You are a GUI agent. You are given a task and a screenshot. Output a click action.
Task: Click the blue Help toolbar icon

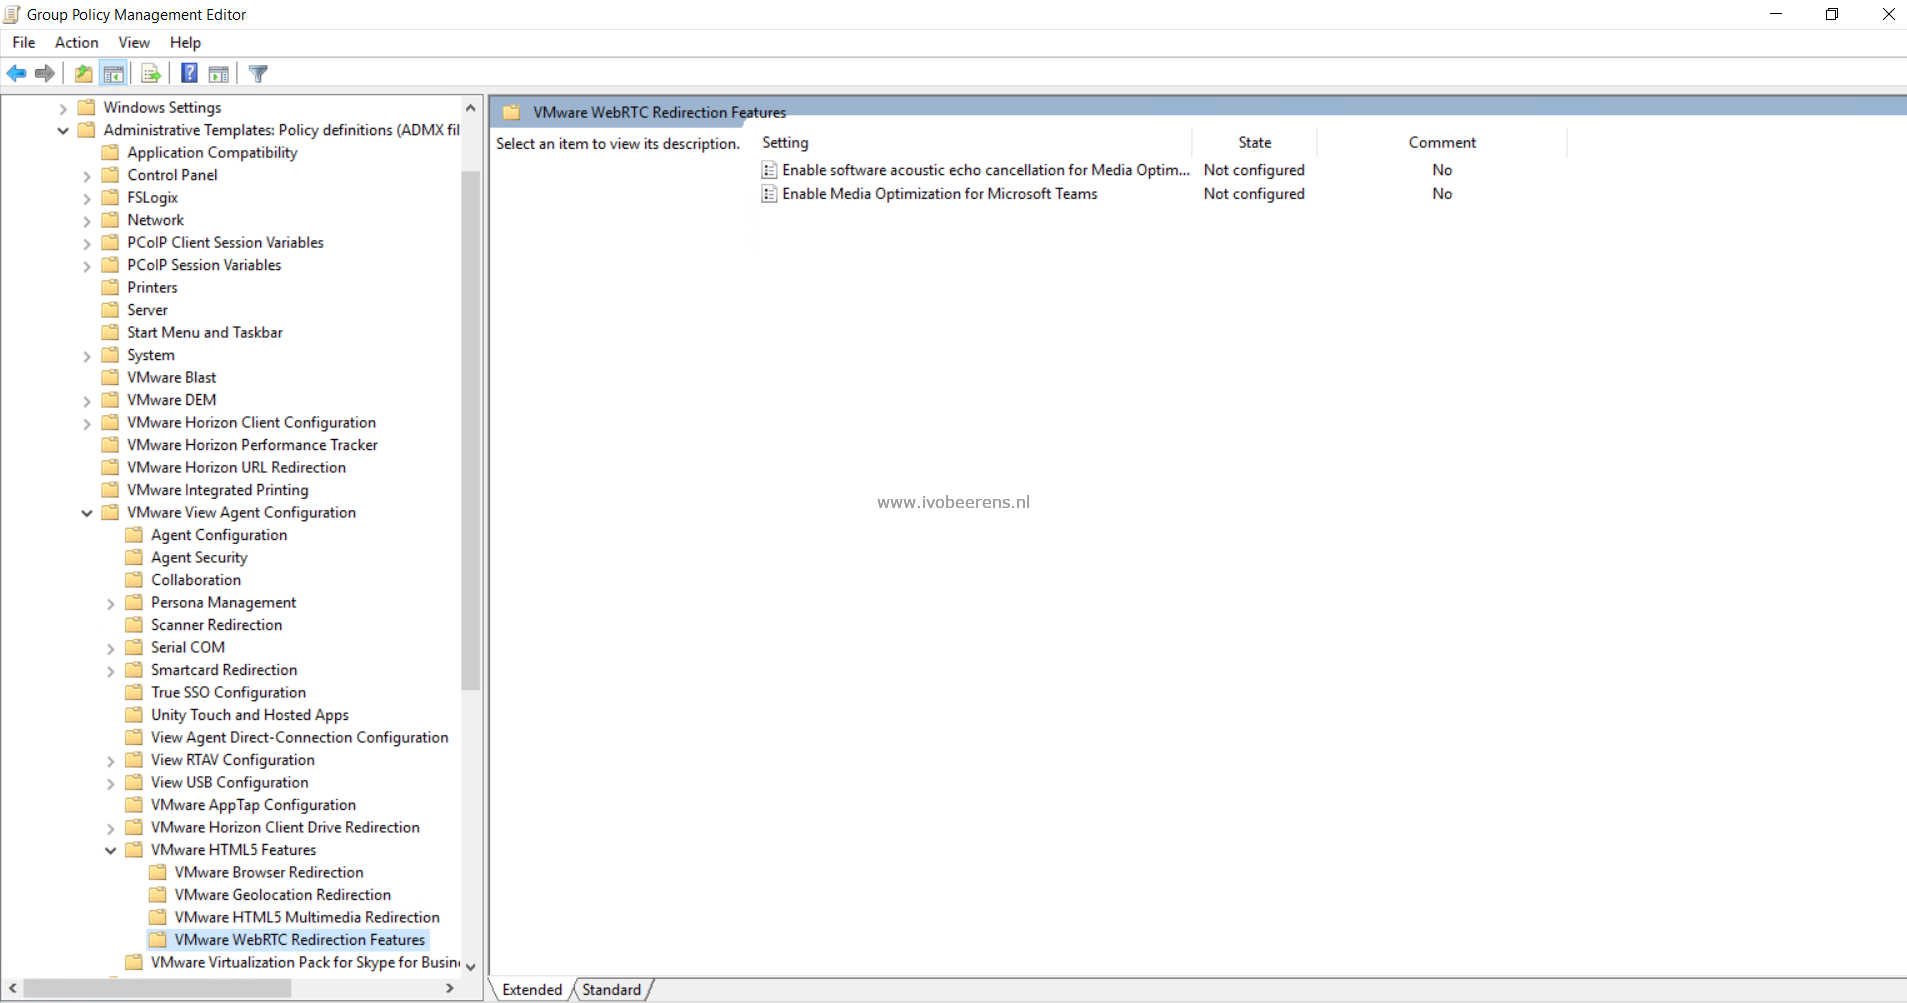(189, 73)
